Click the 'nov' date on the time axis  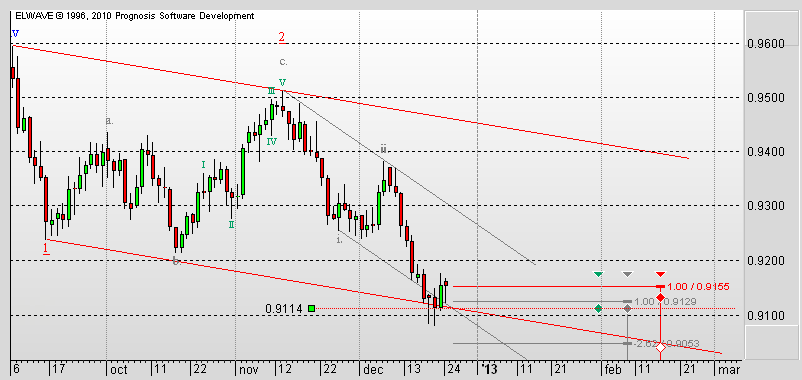click(247, 369)
